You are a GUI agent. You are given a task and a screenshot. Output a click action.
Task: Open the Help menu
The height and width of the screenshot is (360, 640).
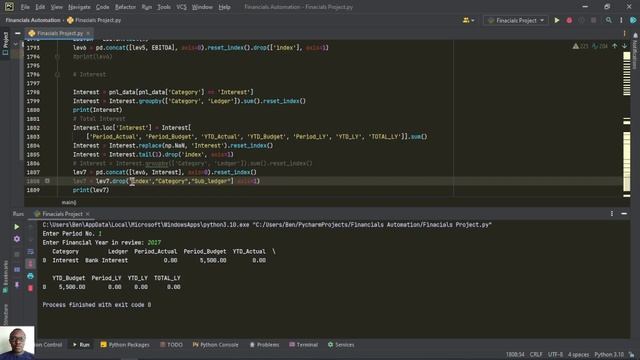coord(224,7)
